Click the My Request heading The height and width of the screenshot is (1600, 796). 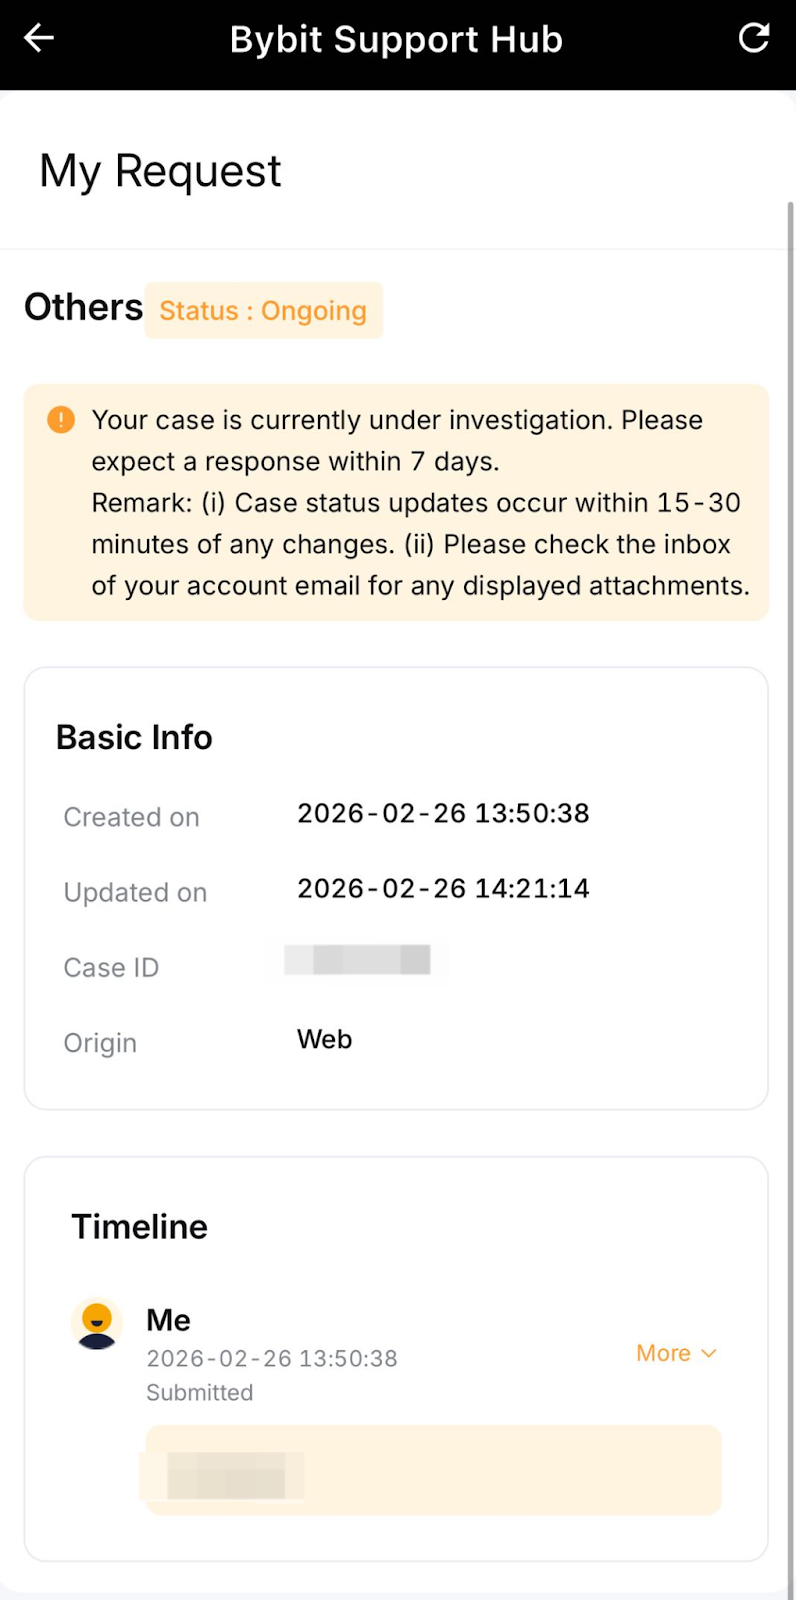tap(160, 171)
